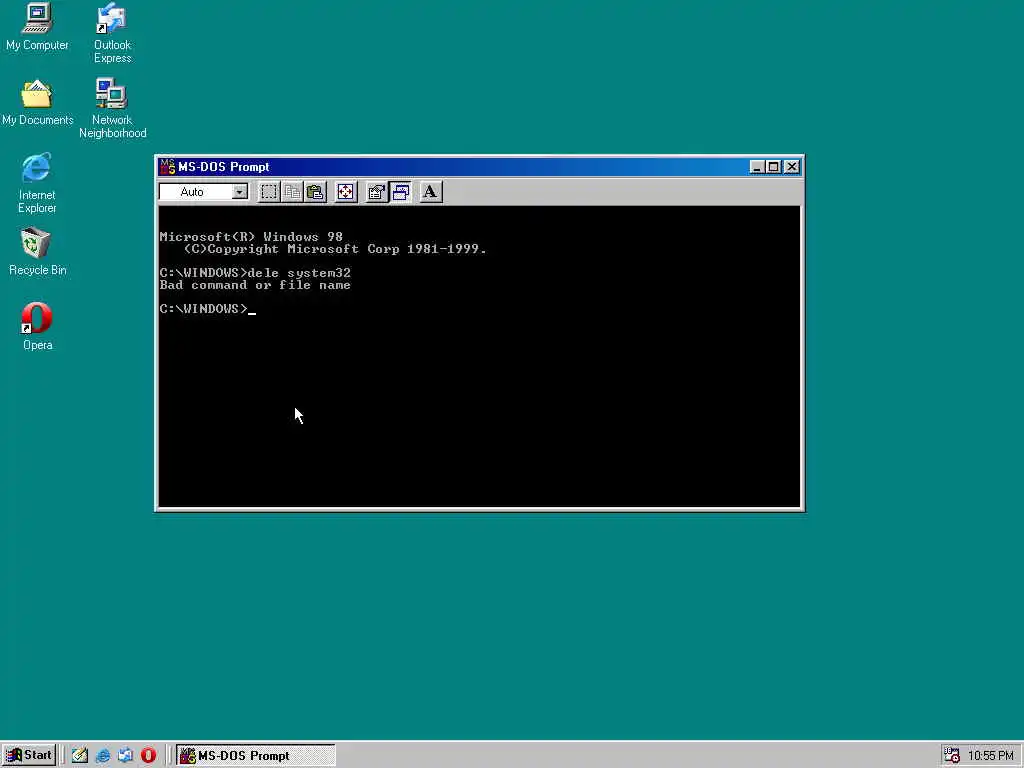This screenshot has height=768, width=1024.
Task: Click MS-DOS Prompt taskbar button
Action: 255,756
